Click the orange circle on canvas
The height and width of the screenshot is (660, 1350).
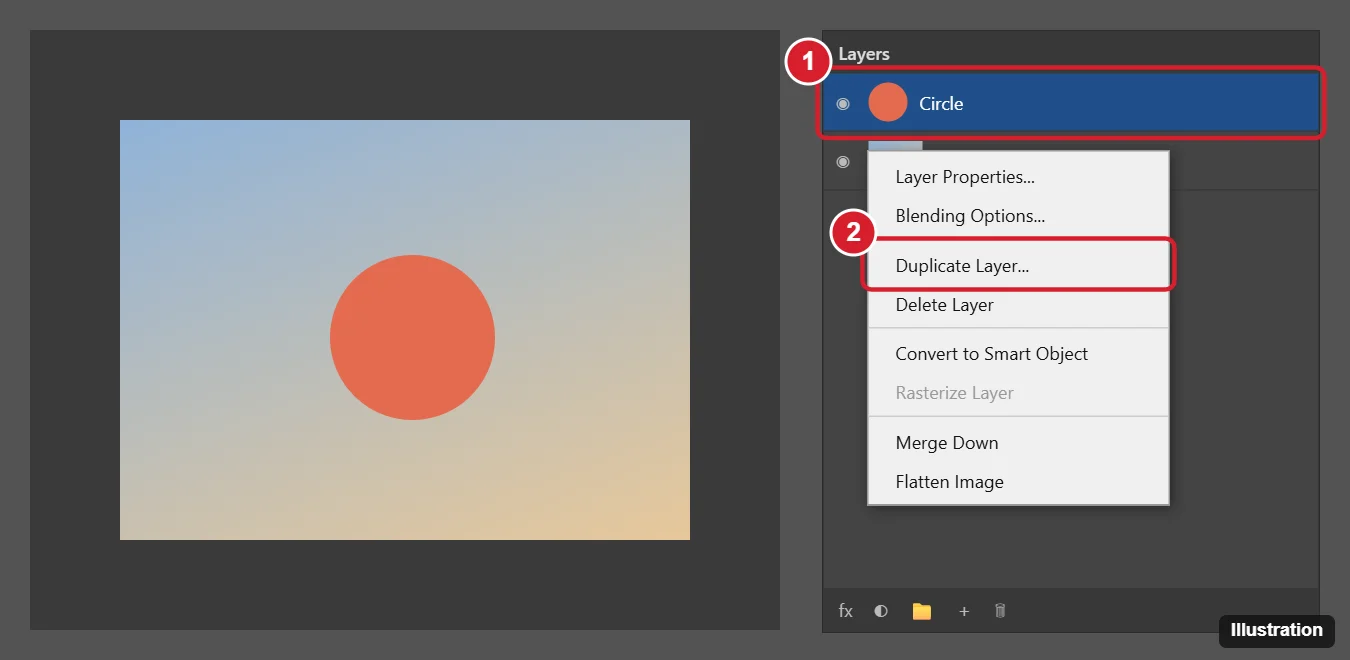click(412, 337)
